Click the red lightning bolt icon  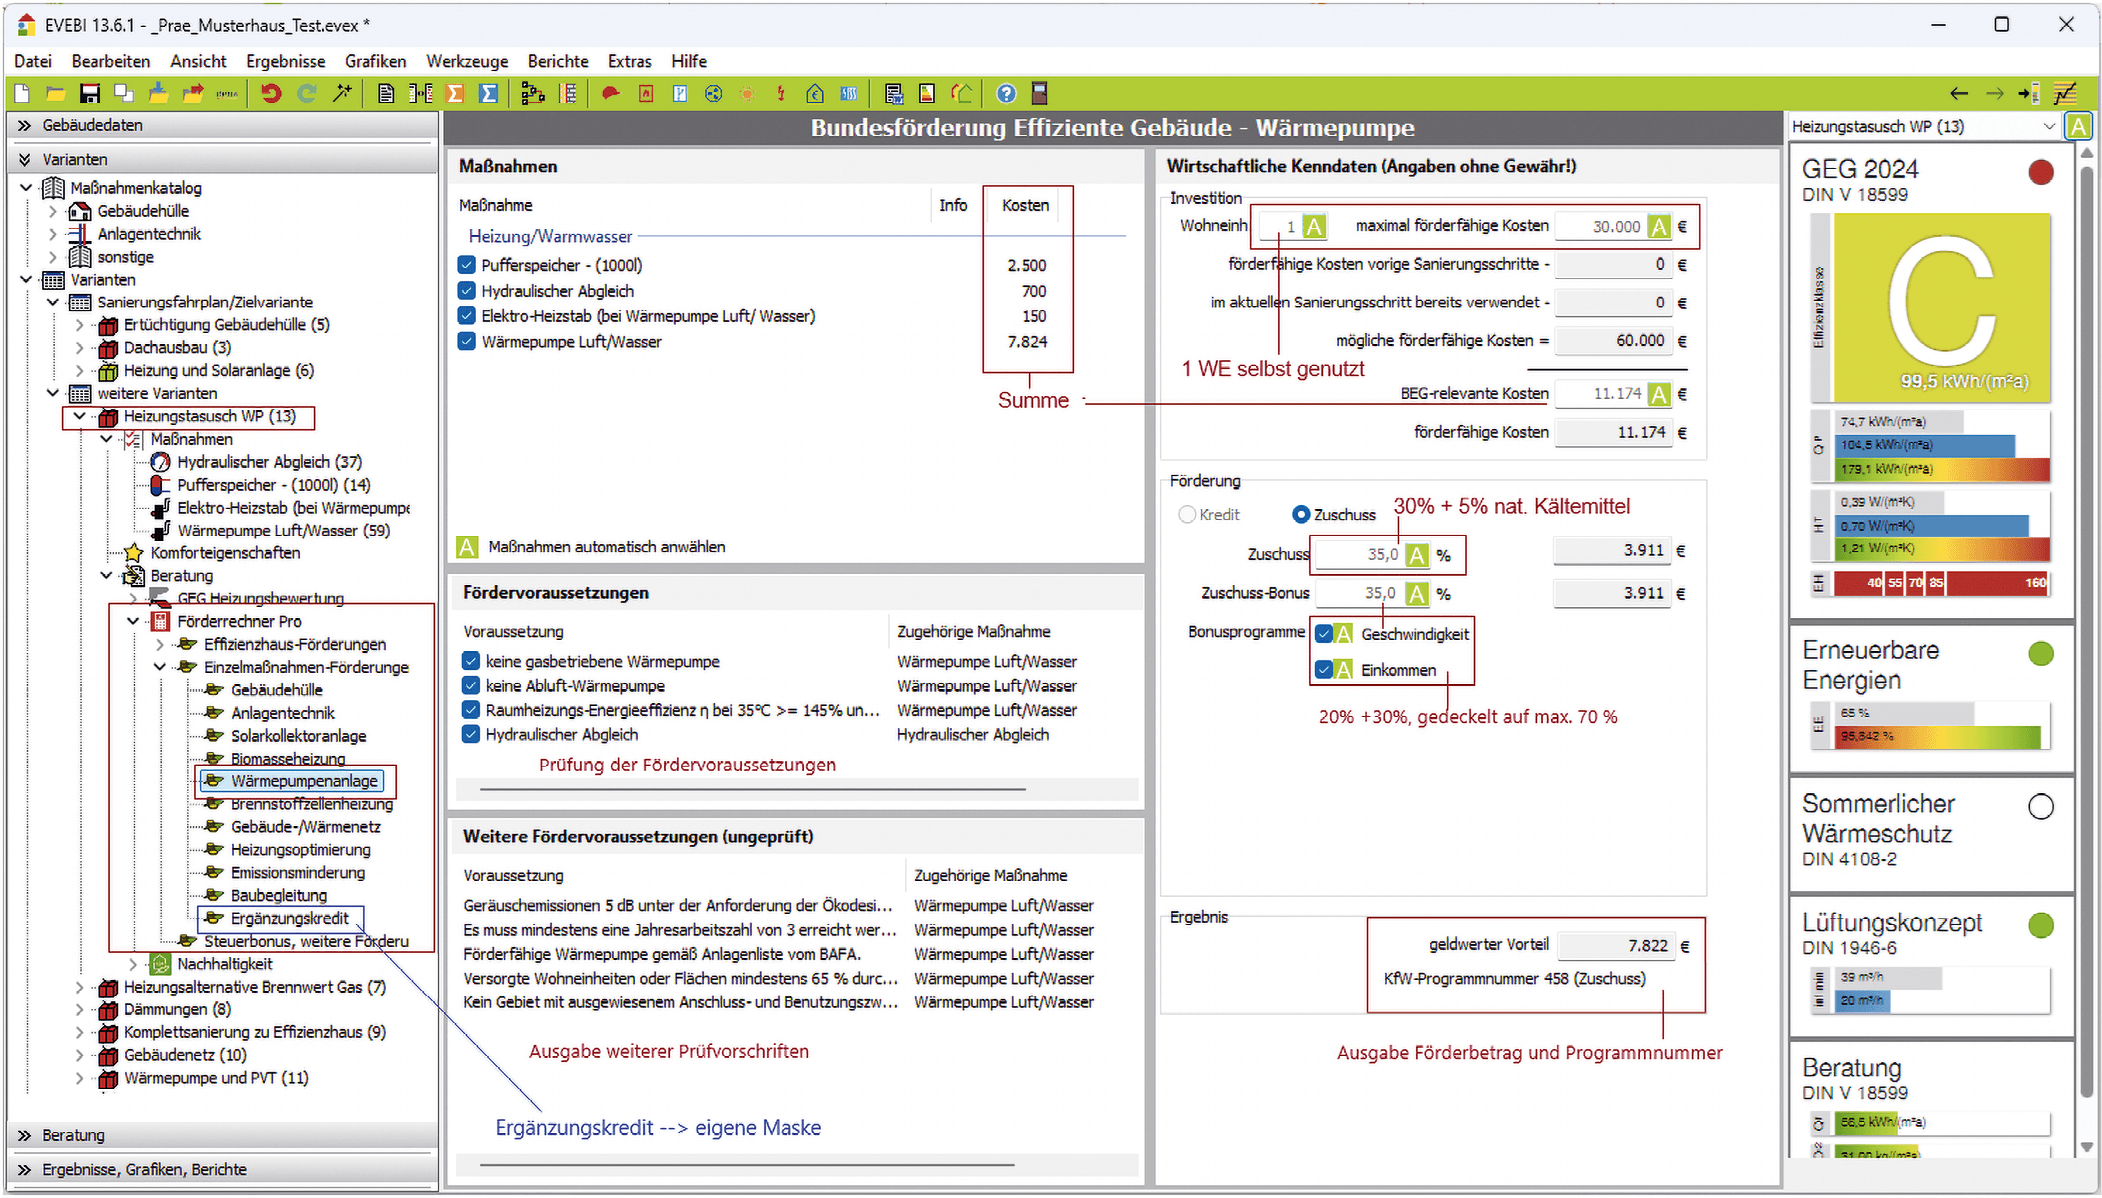click(x=781, y=94)
